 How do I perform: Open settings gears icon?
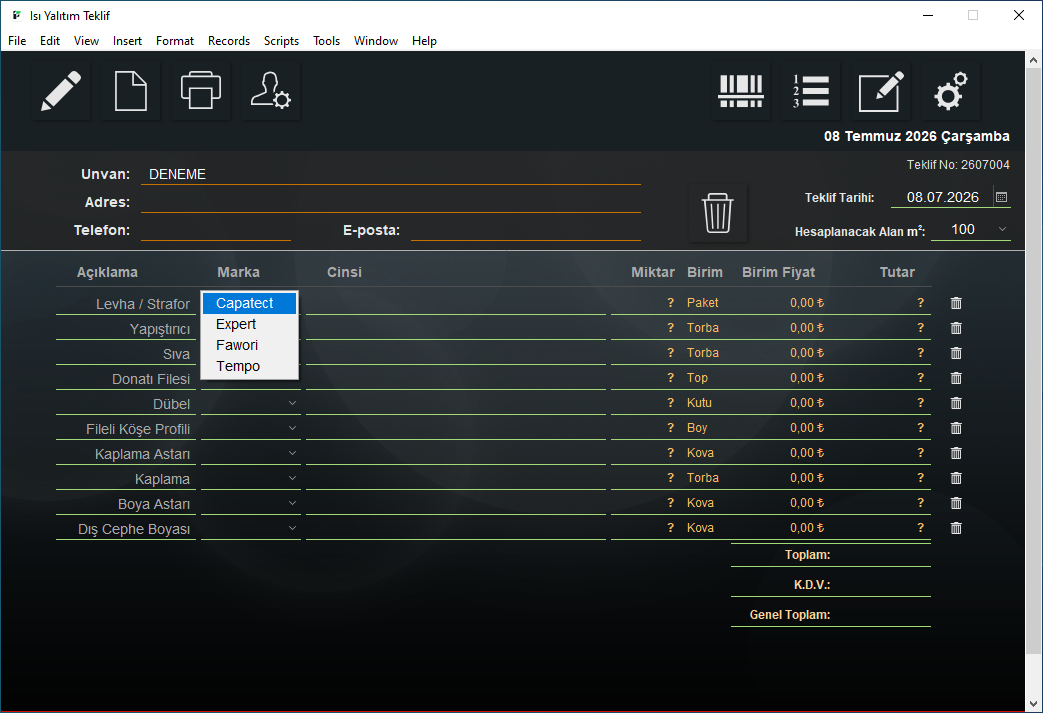click(951, 91)
